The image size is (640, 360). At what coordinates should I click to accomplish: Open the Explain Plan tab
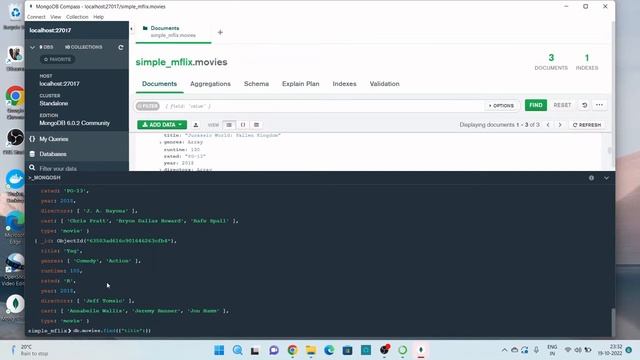[300, 84]
